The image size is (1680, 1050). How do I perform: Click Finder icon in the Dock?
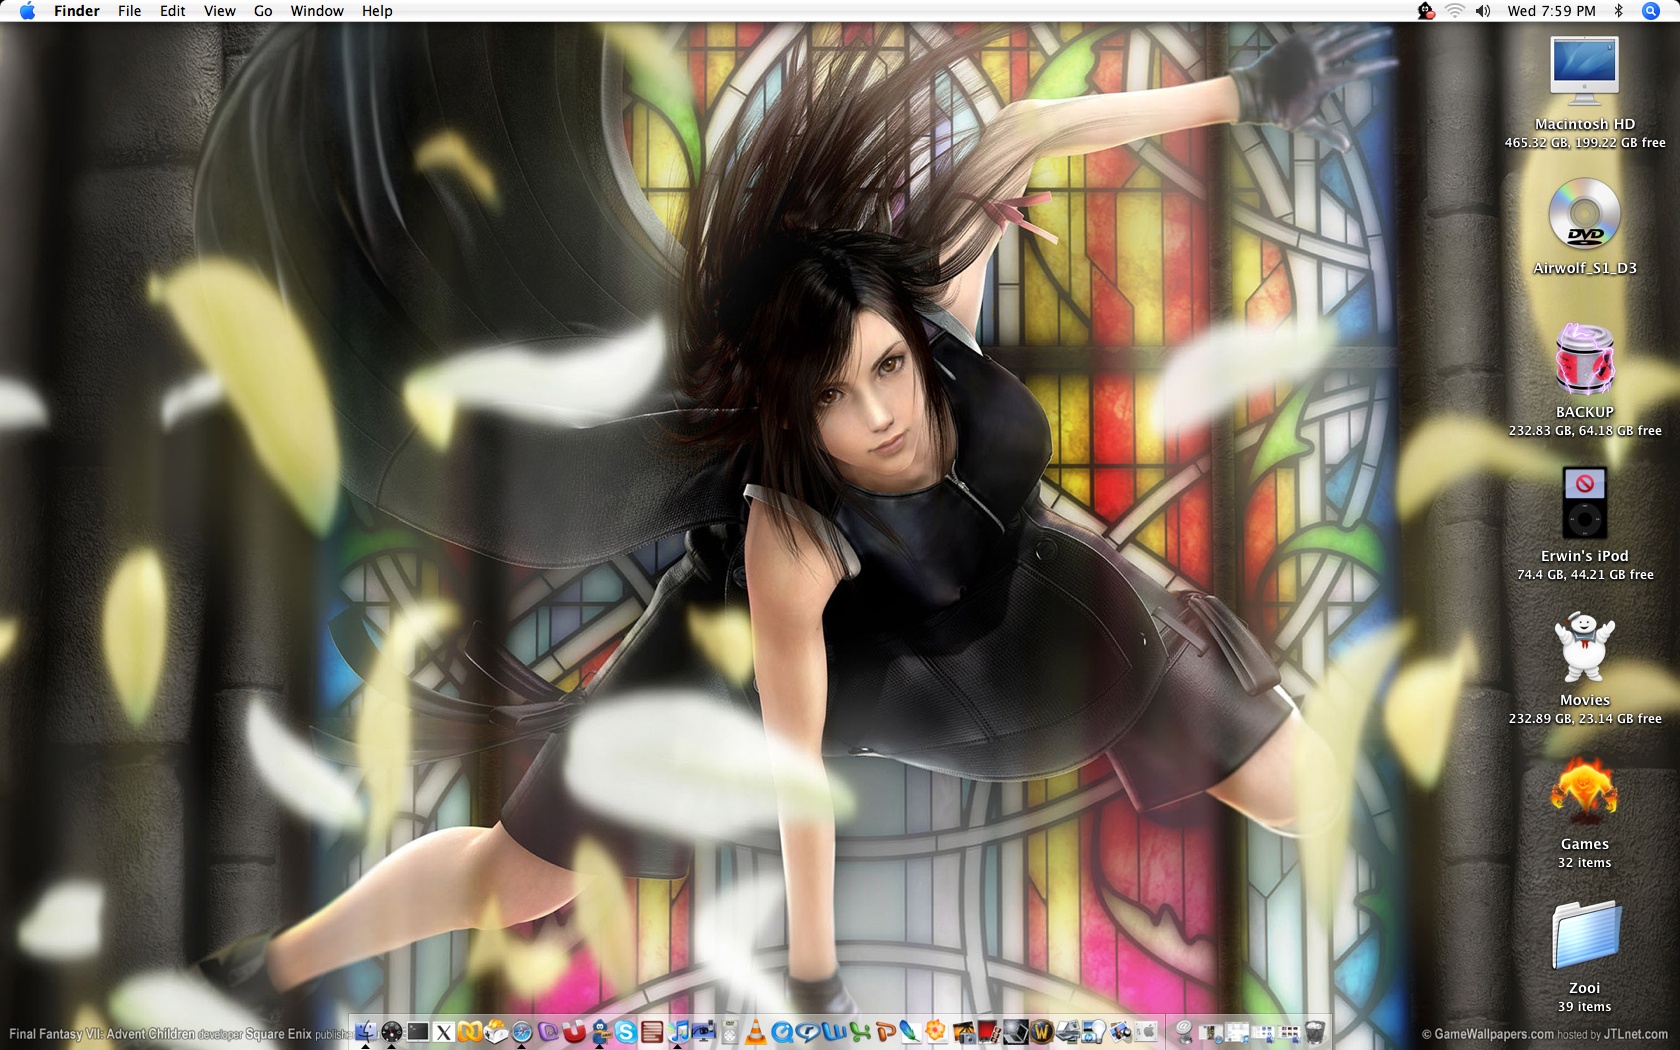point(365,1031)
